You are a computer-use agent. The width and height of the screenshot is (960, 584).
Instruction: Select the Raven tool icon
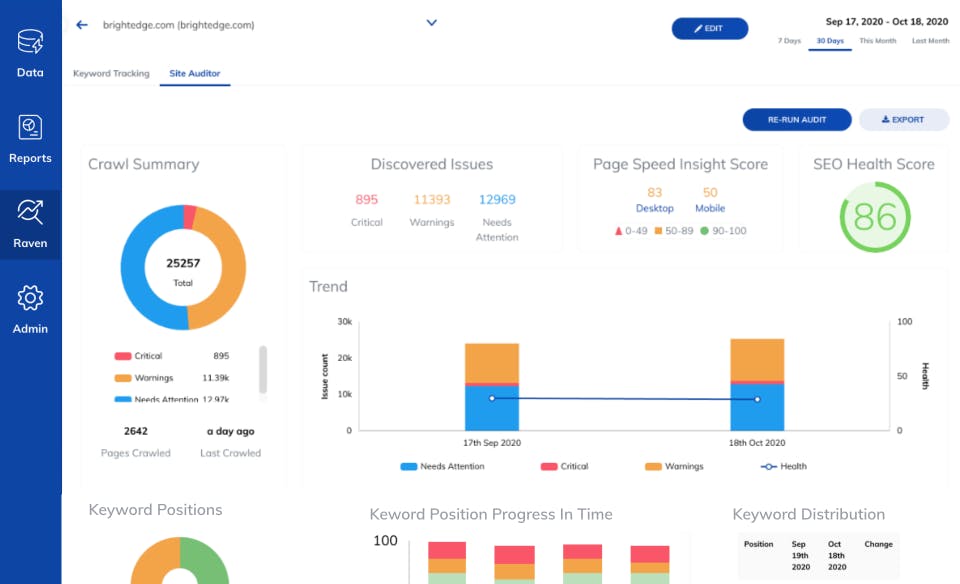[30, 212]
